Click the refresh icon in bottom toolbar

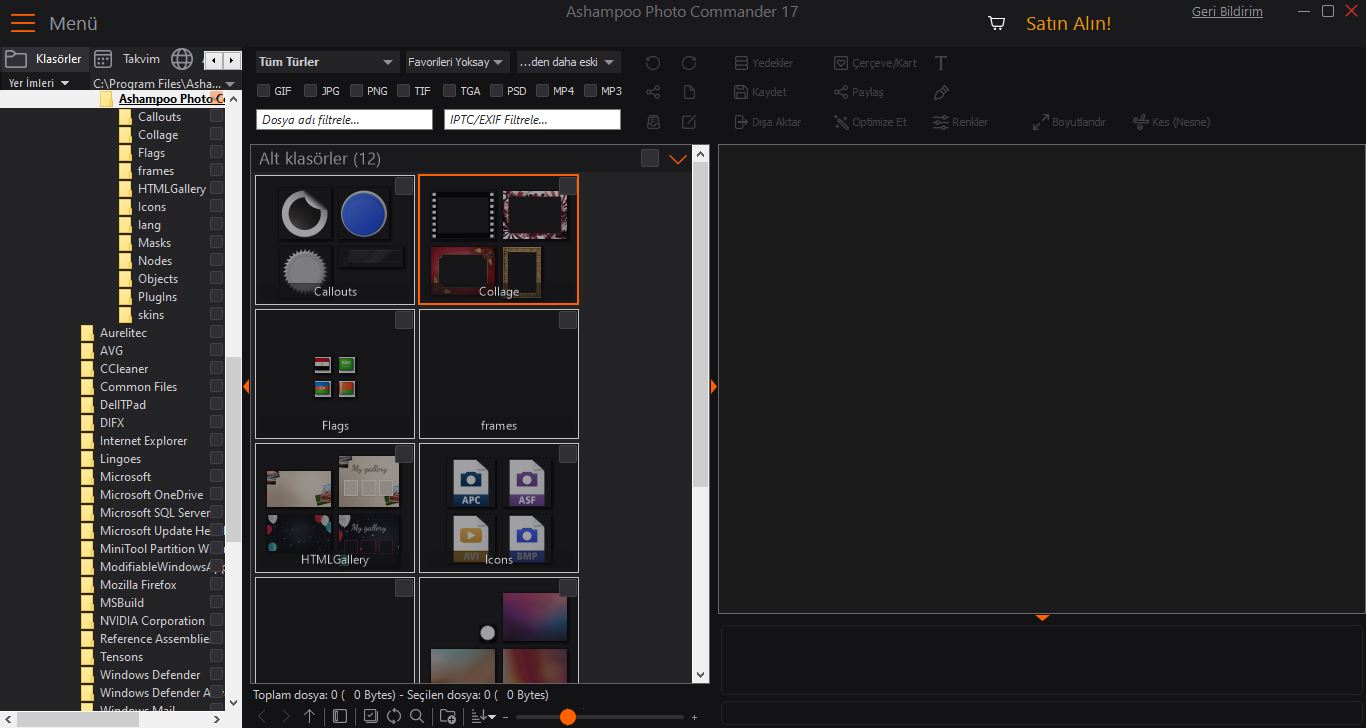394,716
